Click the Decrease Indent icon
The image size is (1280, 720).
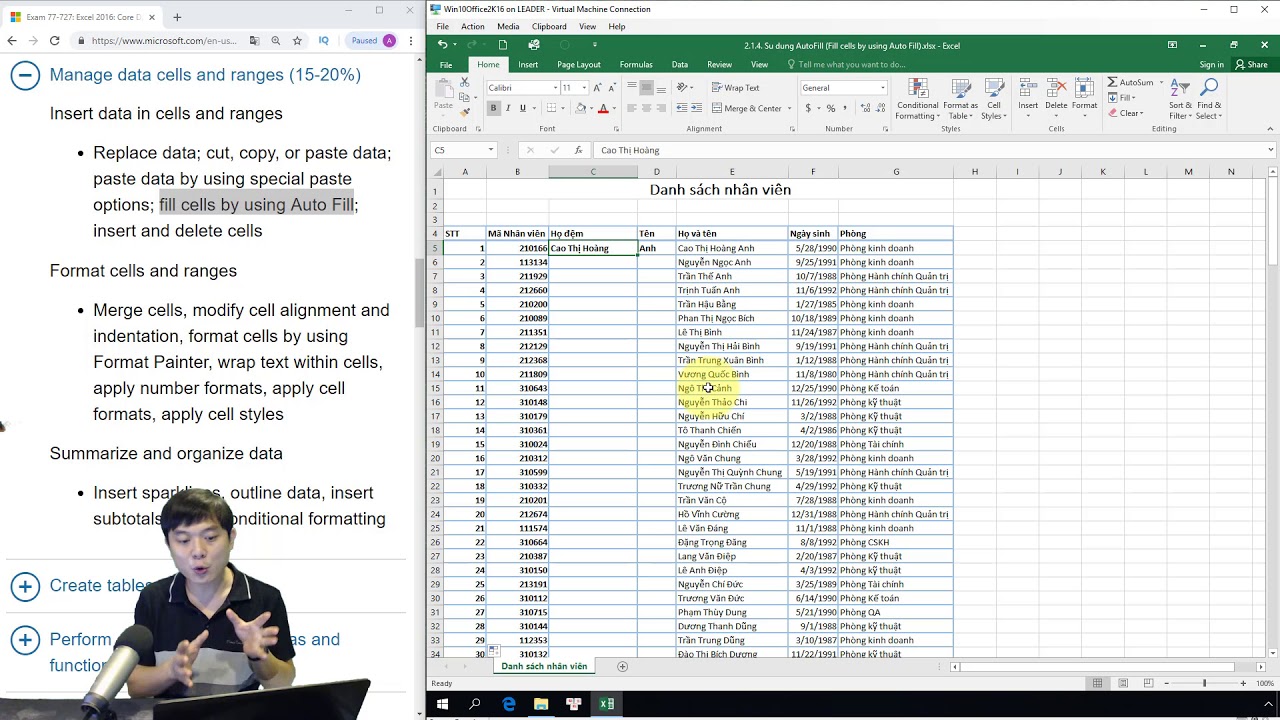(682, 108)
